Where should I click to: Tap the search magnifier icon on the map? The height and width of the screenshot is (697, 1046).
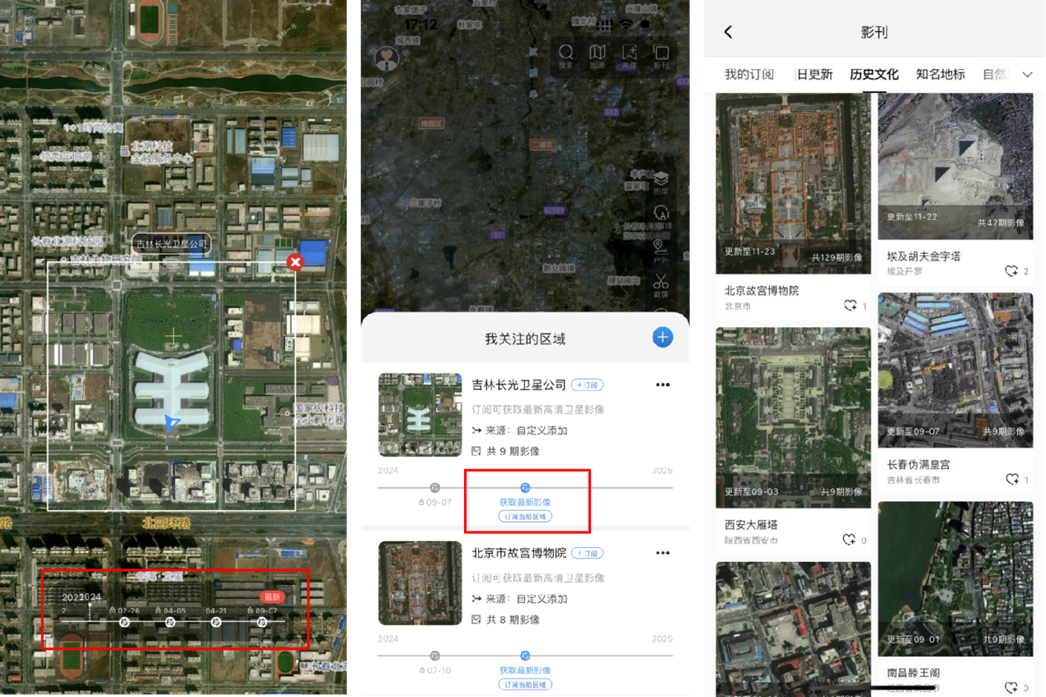click(566, 54)
